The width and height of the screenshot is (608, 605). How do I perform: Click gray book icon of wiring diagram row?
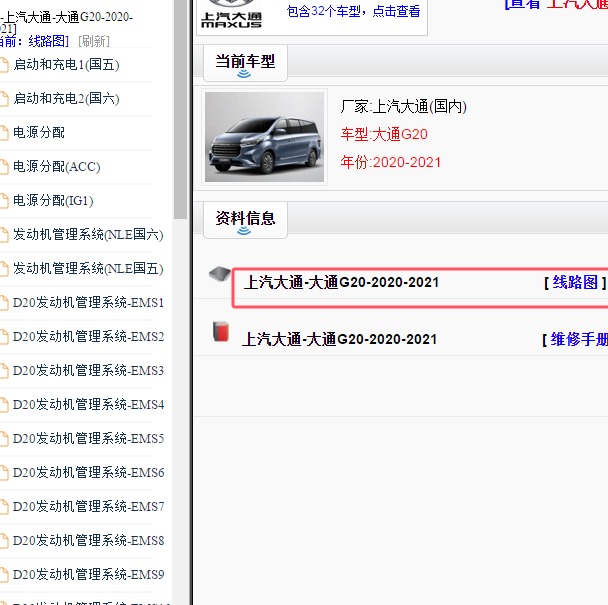[220, 274]
